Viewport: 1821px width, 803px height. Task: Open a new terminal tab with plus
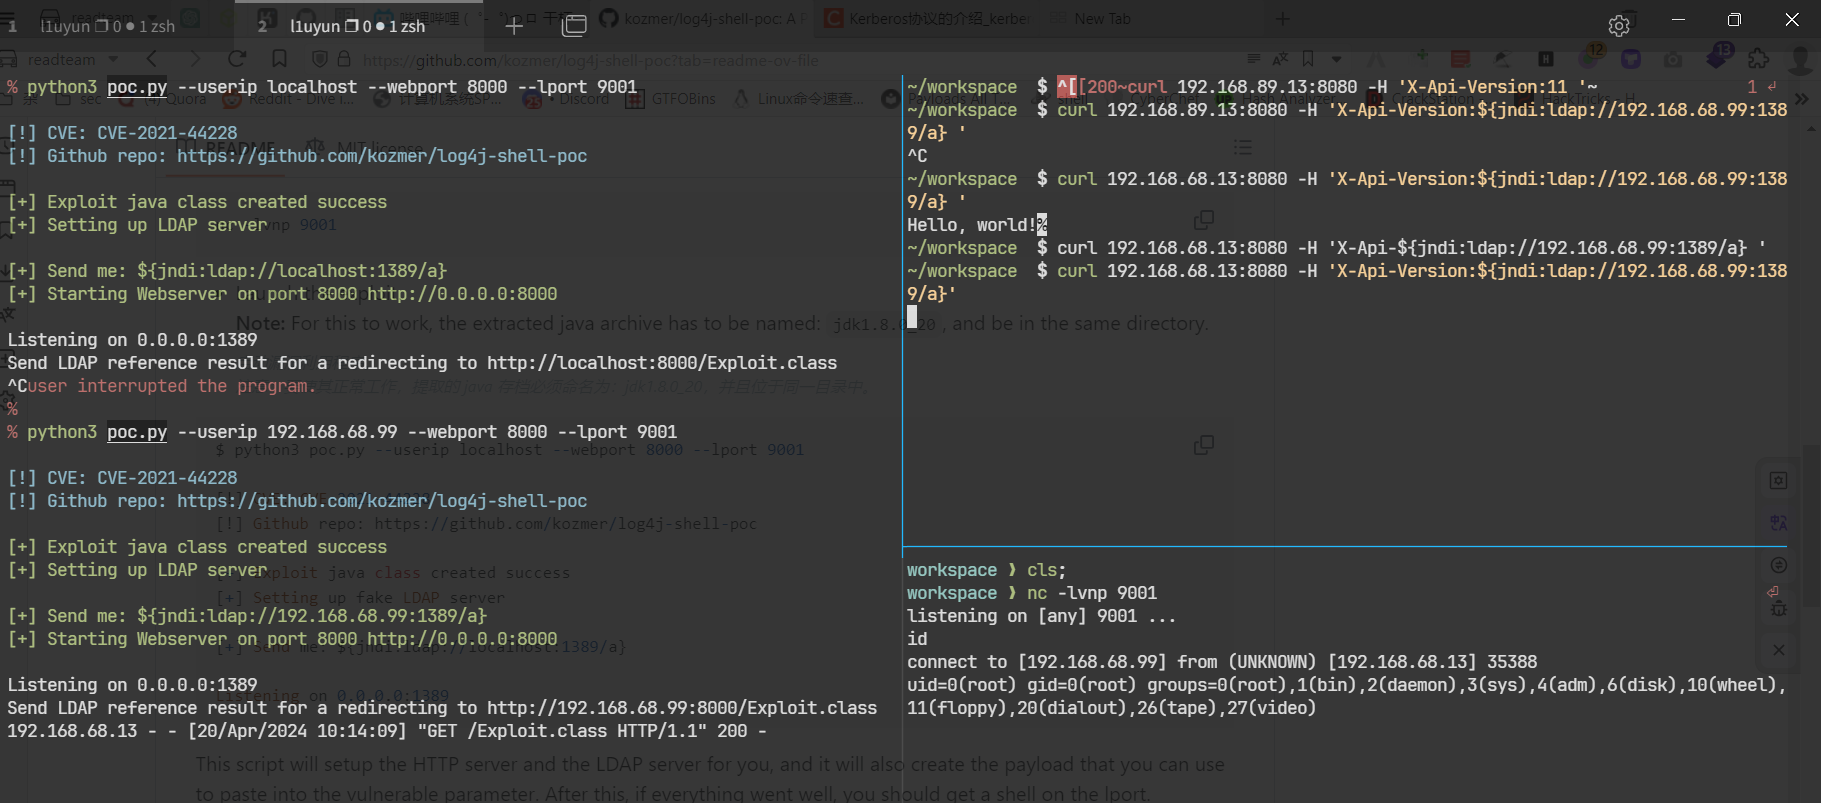(514, 26)
